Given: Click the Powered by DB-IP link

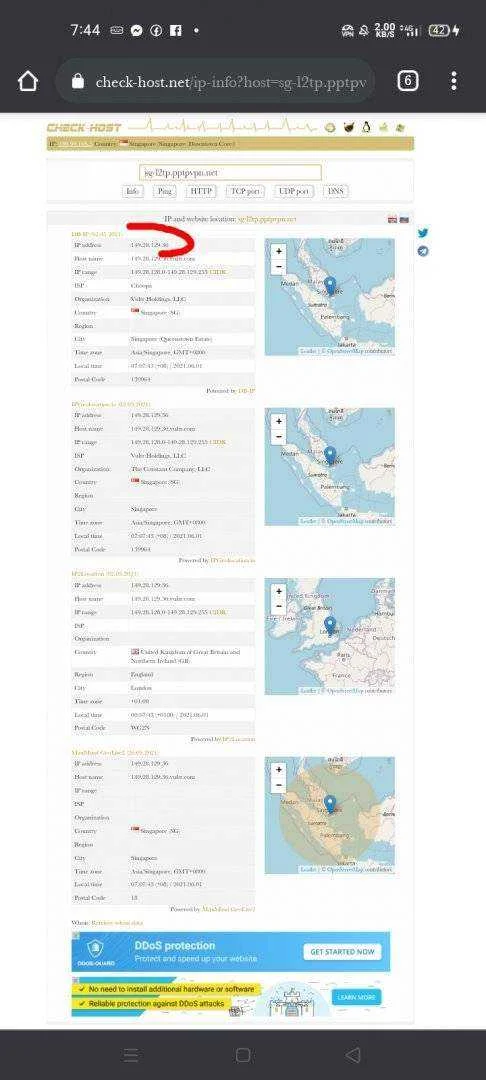Looking at the screenshot, I should tap(246, 391).
